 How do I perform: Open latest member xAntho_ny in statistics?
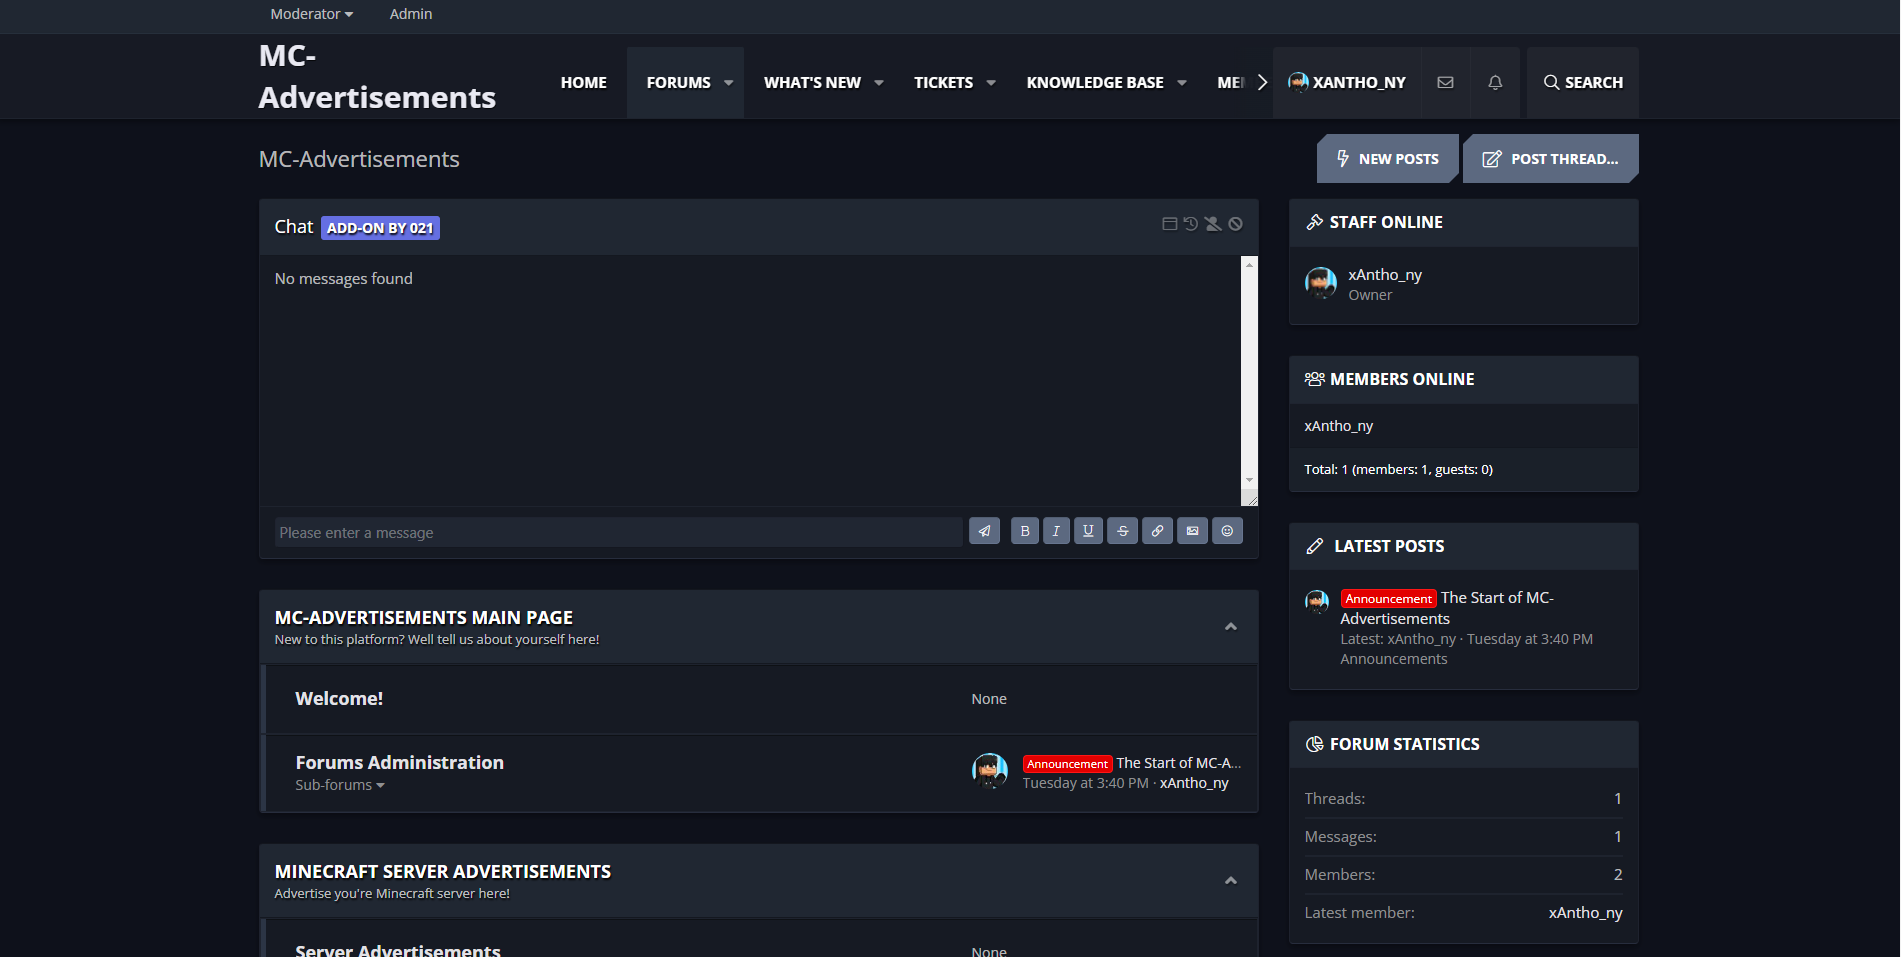click(x=1585, y=912)
